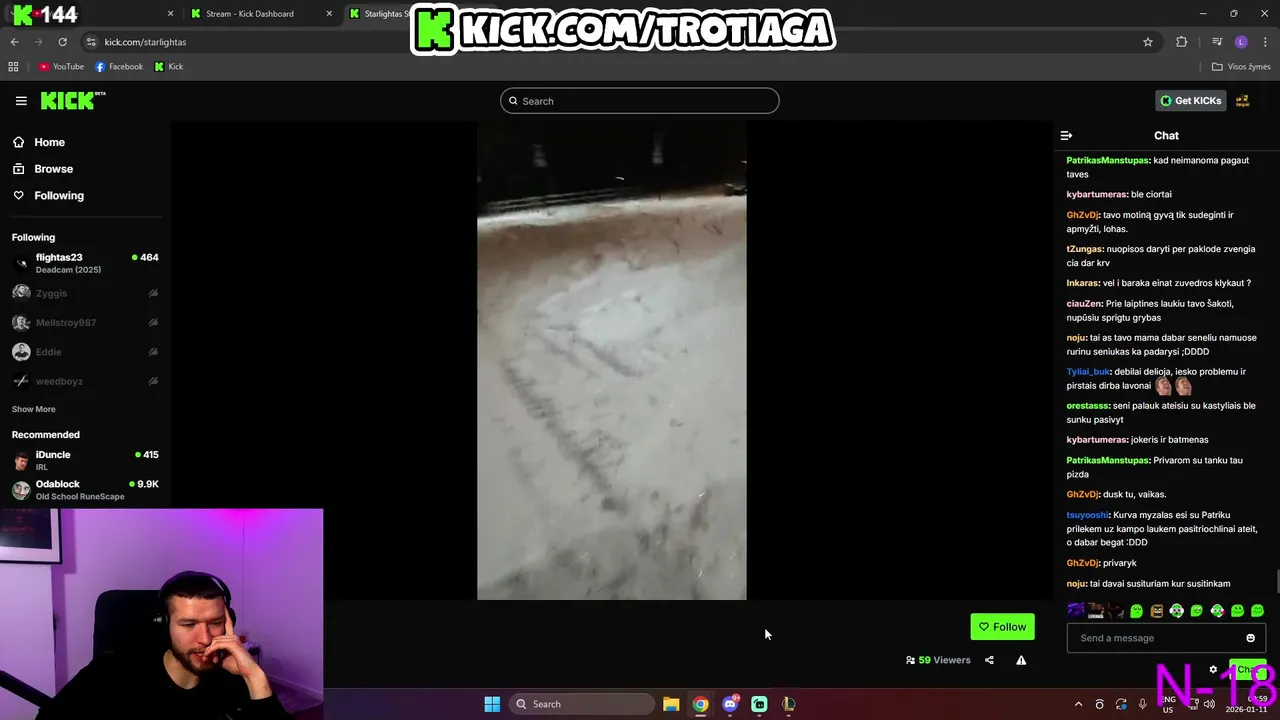The height and width of the screenshot is (720, 1280).
Task: Click the Get KICKs button
Action: (1191, 101)
